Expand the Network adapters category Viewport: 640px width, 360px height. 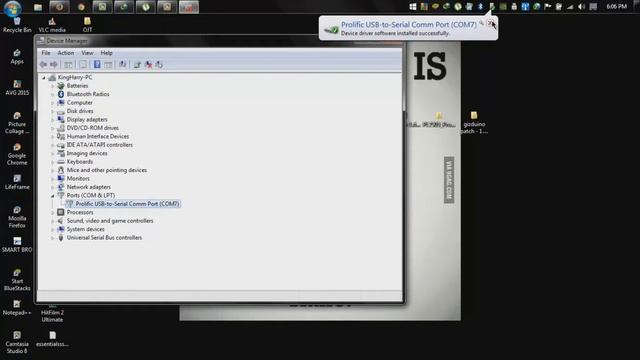[x=52, y=187]
